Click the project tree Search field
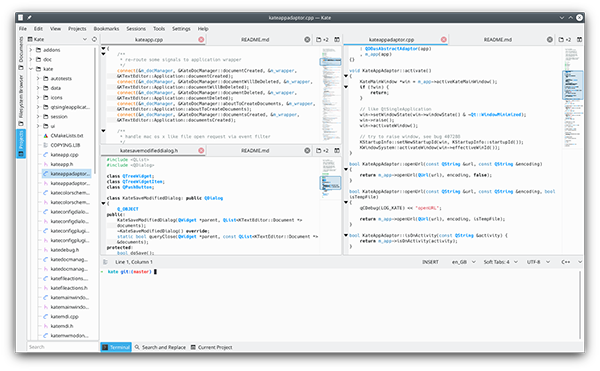The width and height of the screenshot is (600, 371). coord(63,347)
